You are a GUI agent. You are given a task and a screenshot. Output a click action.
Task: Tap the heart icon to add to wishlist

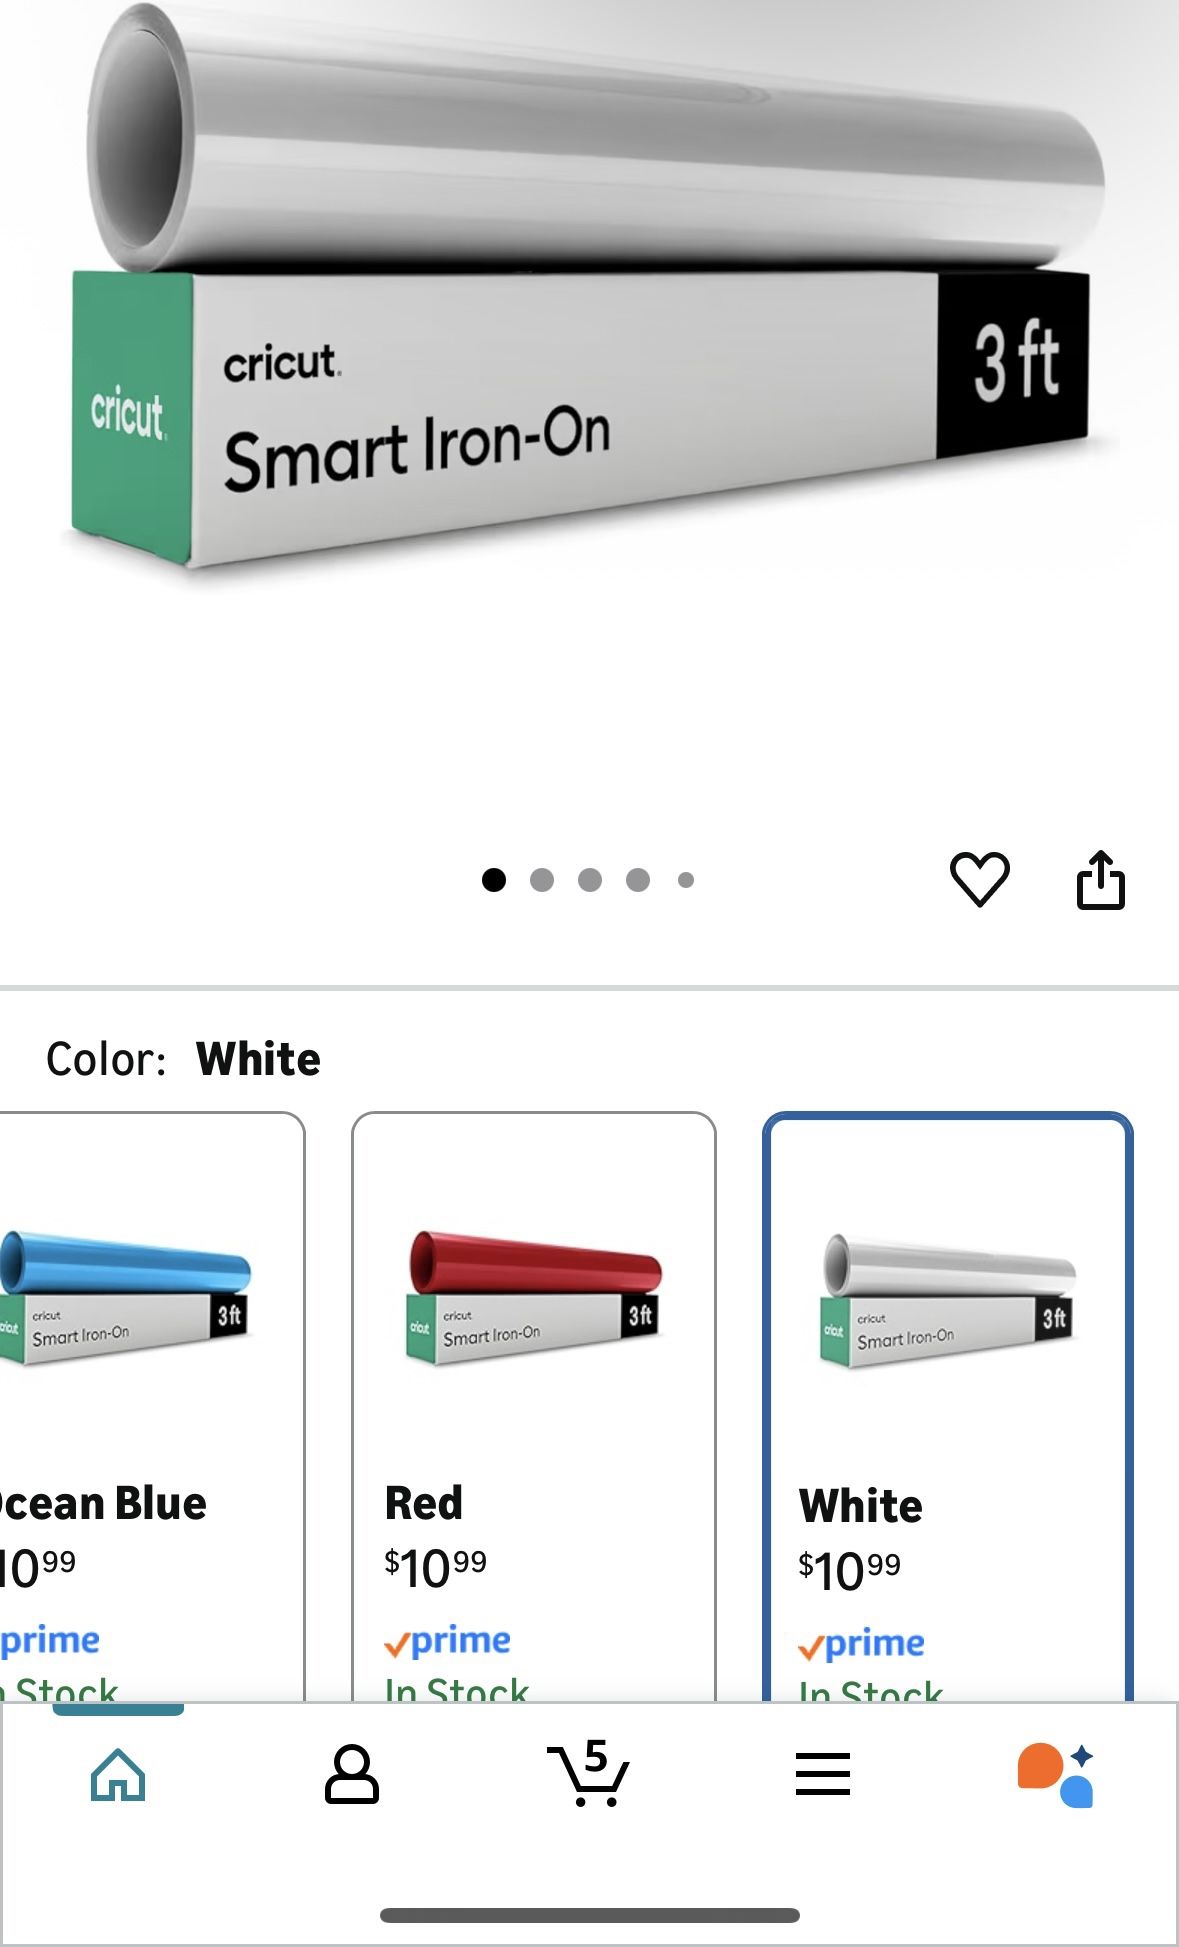click(979, 879)
